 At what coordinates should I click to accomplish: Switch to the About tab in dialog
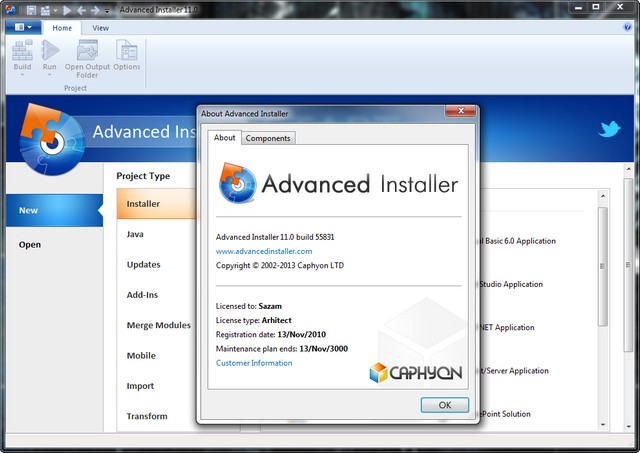(224, 138)
